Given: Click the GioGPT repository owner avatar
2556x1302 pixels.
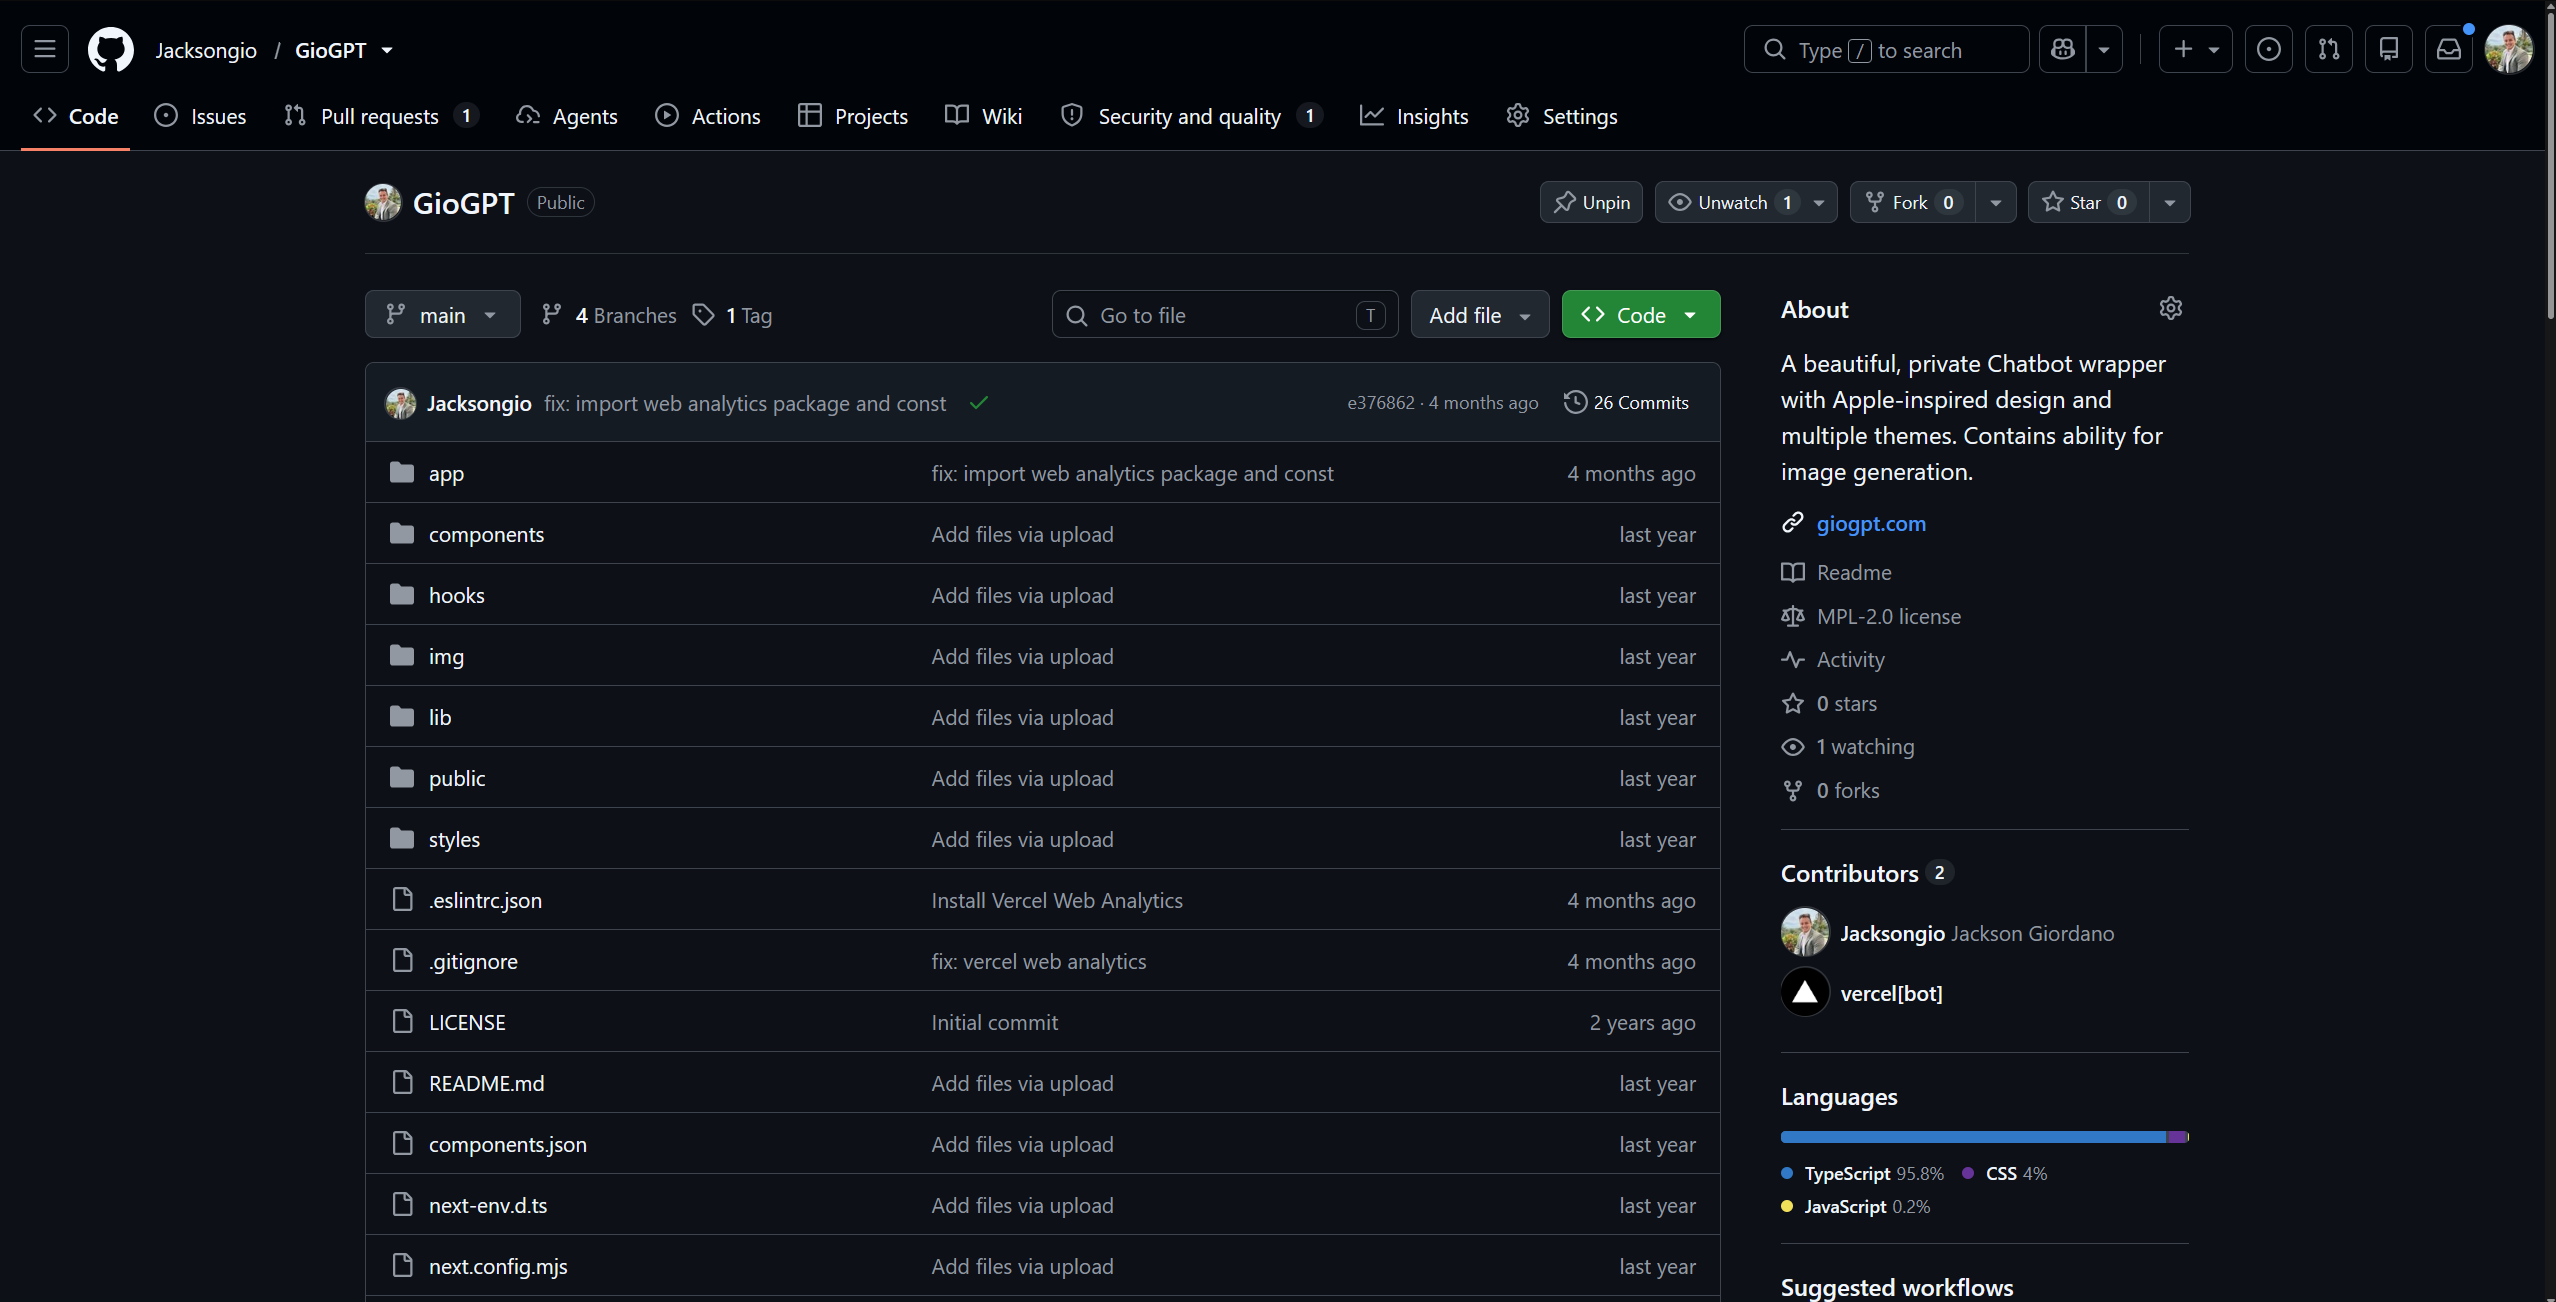Looking at the screenshot, I should coord(383,202).
